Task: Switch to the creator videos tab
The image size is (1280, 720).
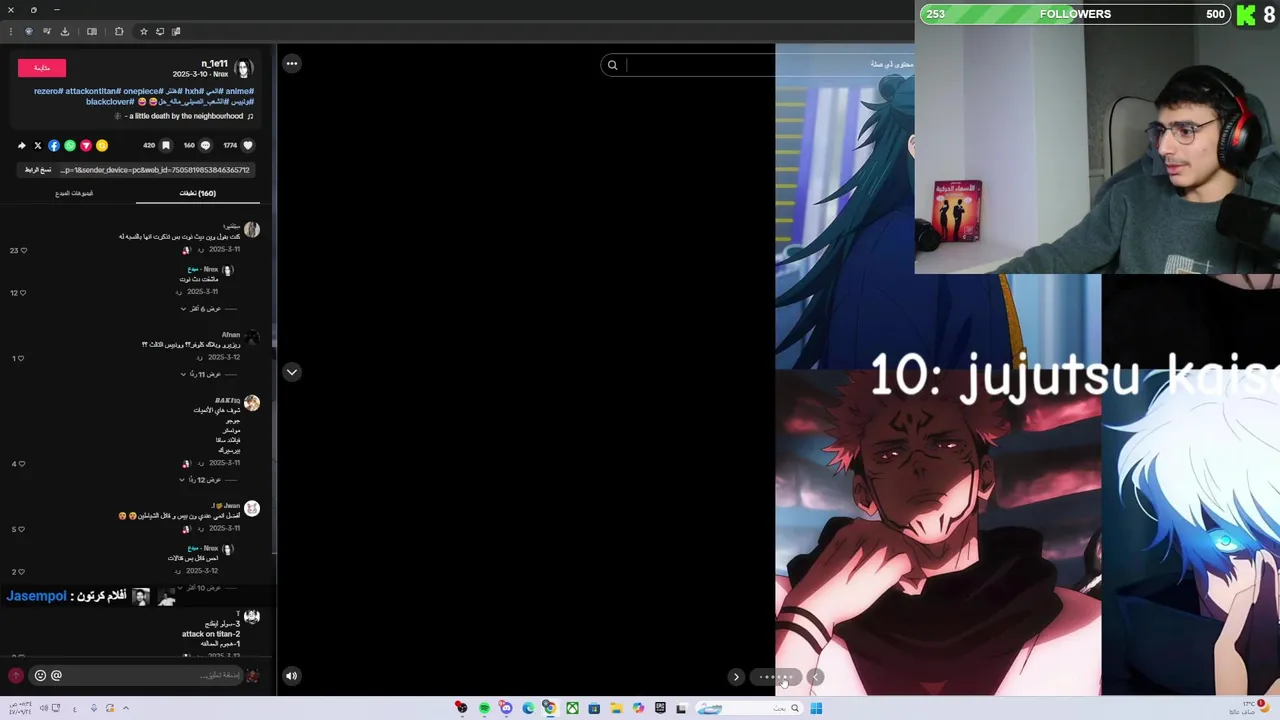Action: pyautogui.click(x=74, y=193)
